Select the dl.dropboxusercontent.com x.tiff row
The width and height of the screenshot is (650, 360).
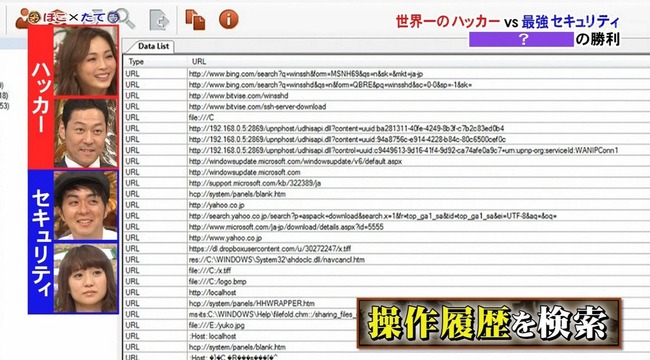pyautogui.click(x=387, y=248)
